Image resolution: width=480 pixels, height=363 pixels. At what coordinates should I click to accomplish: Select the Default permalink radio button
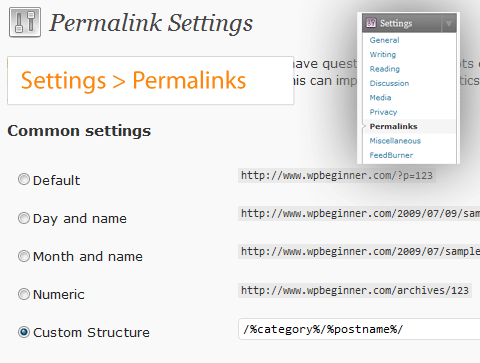coord(24,179)
